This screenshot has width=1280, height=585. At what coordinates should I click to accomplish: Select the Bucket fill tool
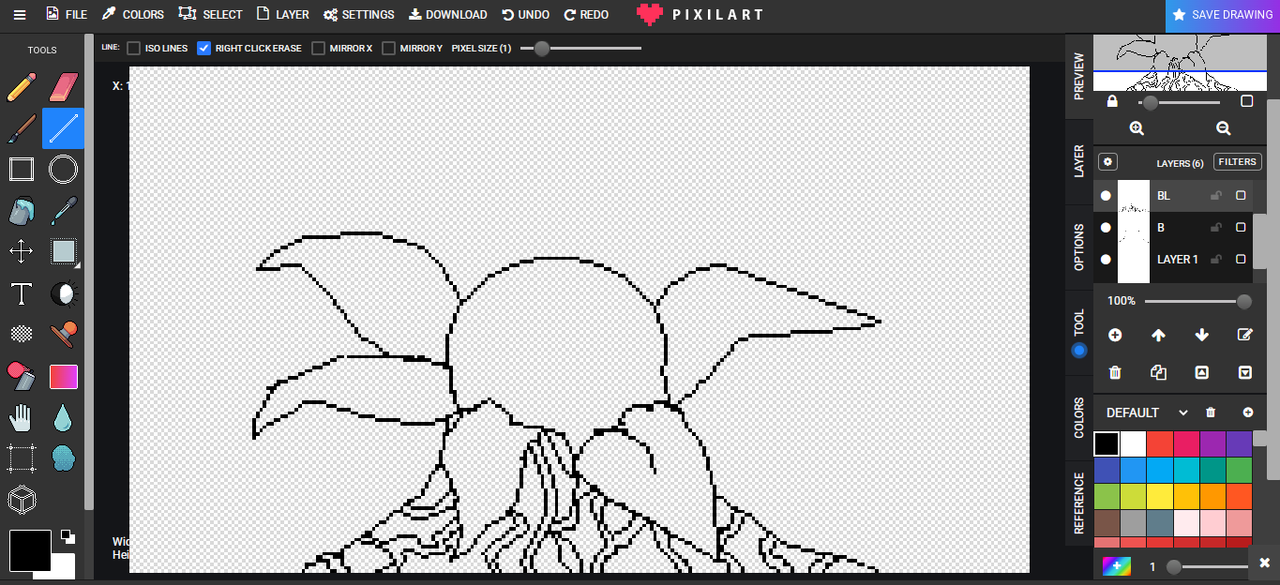click(x=21, y=211)
